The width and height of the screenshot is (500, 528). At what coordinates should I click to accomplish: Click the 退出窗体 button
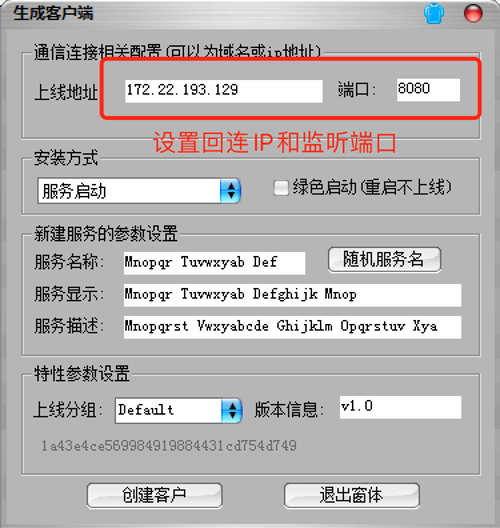[x=352, y=495]
